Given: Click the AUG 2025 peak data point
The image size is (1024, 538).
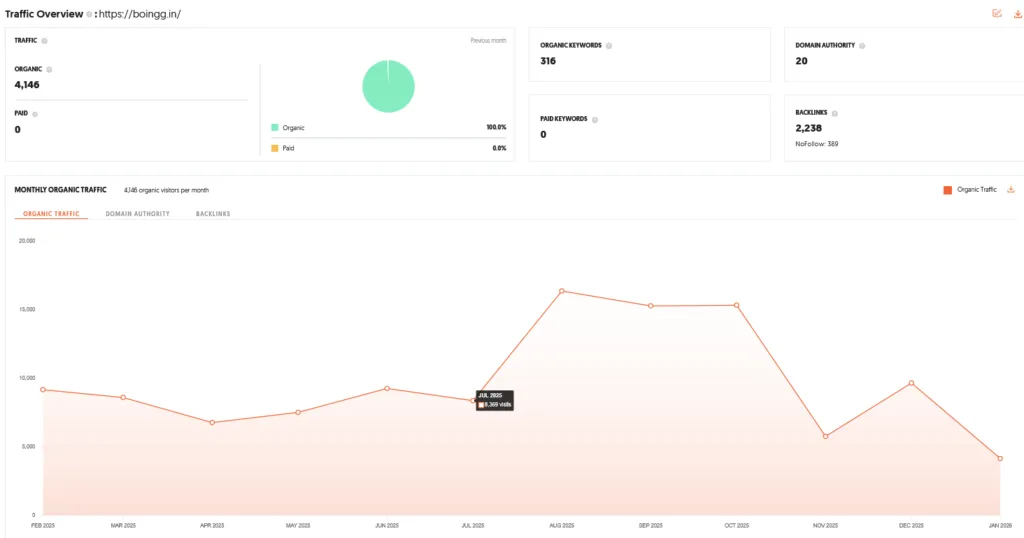Looking at the screenshot, I should (x=562, y=291).
